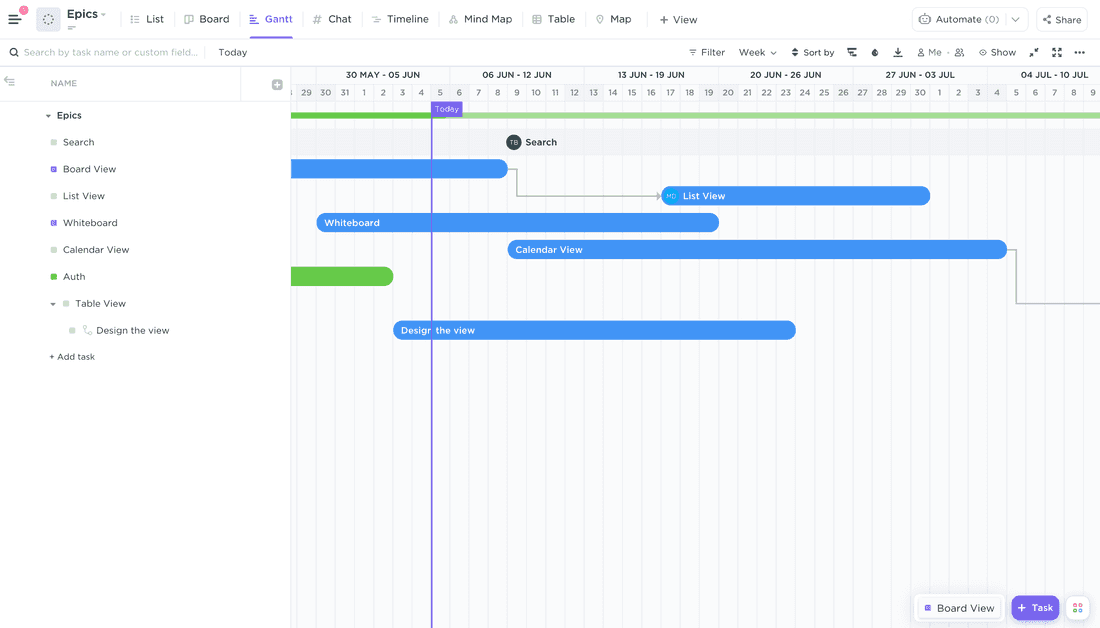Viewport: 1100px width, 628px height.
Task: Toggle the Me filter in the toolbar
Action: click(x=930, y=51)
